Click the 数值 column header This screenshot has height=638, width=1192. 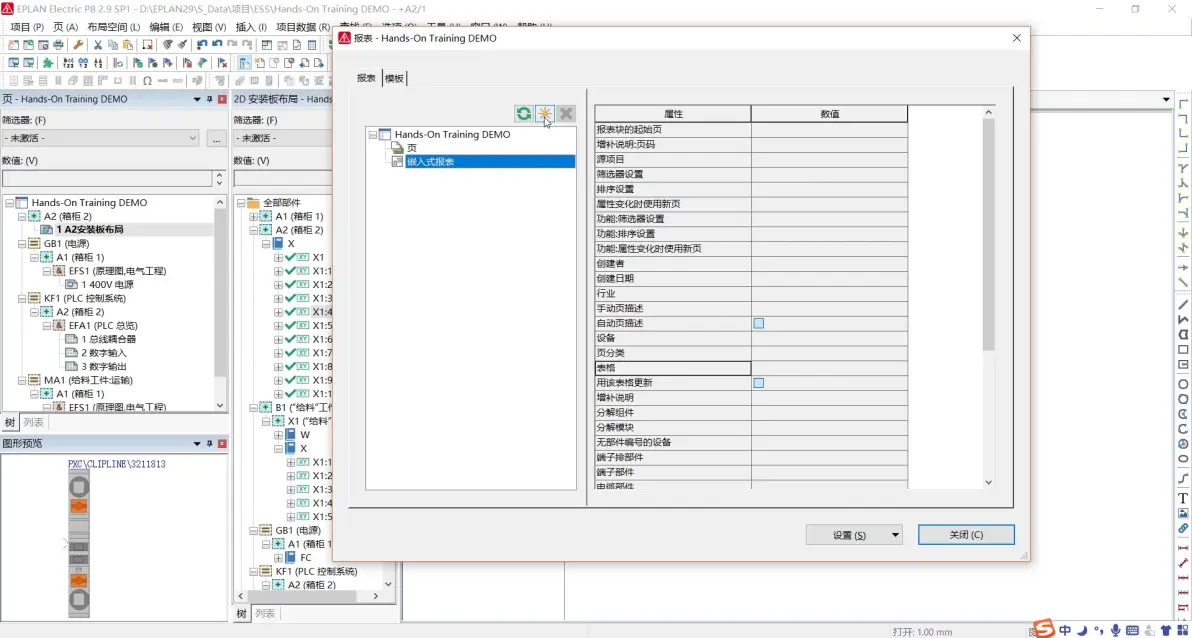[829, 114]
